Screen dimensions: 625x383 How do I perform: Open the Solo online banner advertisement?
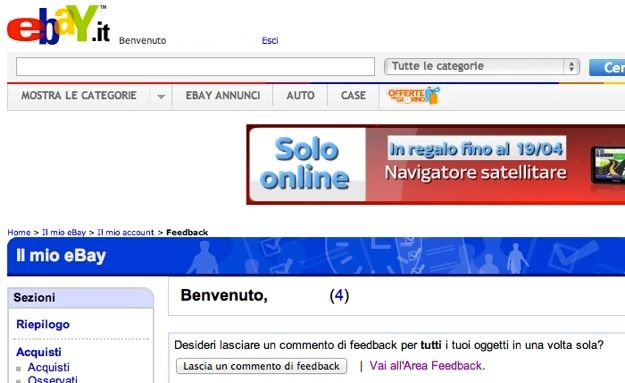[x=436, y=165]
